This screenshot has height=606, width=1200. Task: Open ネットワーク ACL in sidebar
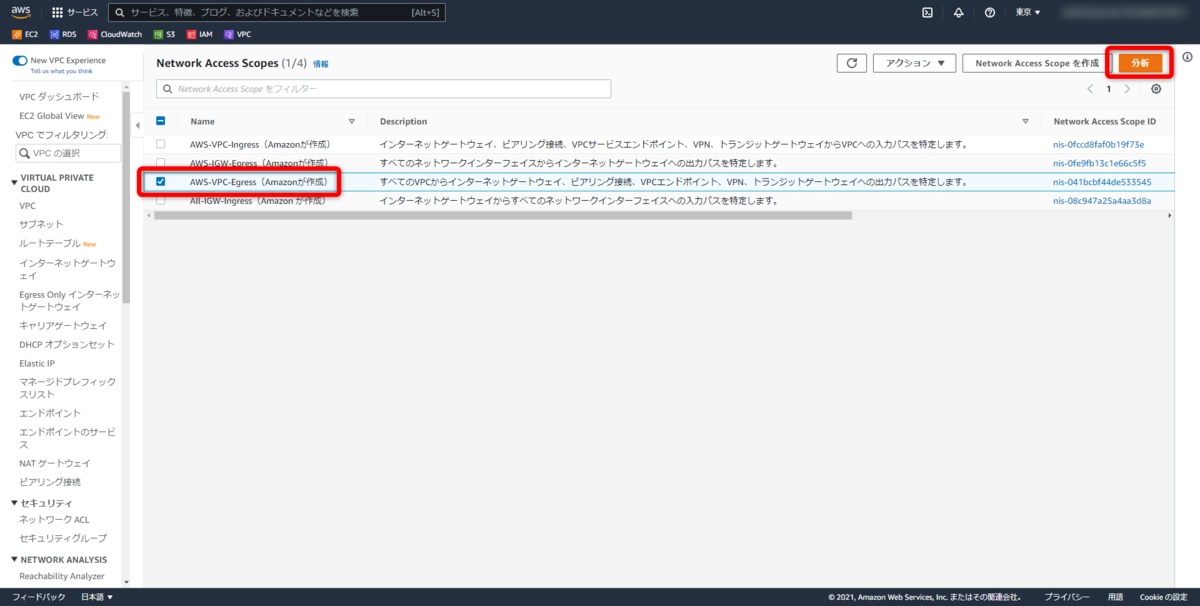[54, 519]
